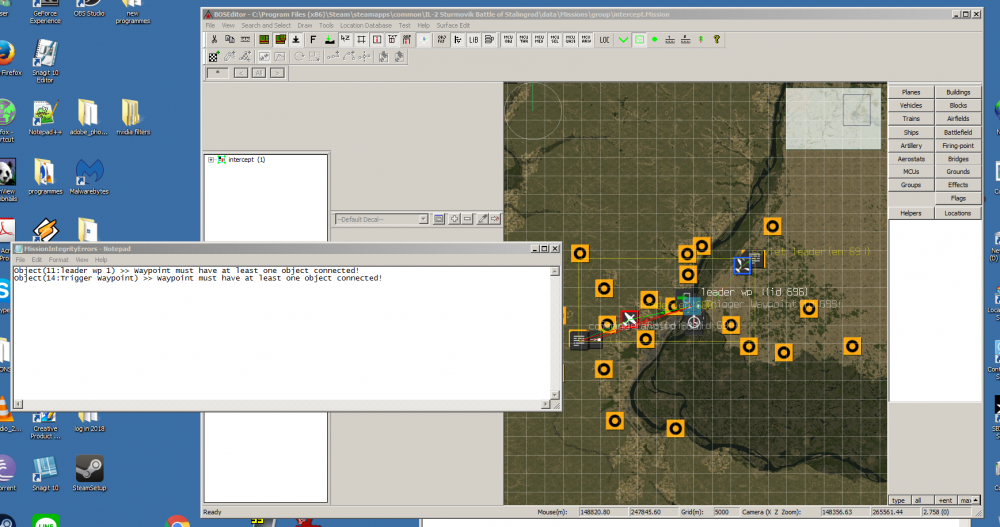Click the Notepad horizontal scrollbar
Image resolution: width=1000 pixels, height=527 pixels.
pos(280,403)
